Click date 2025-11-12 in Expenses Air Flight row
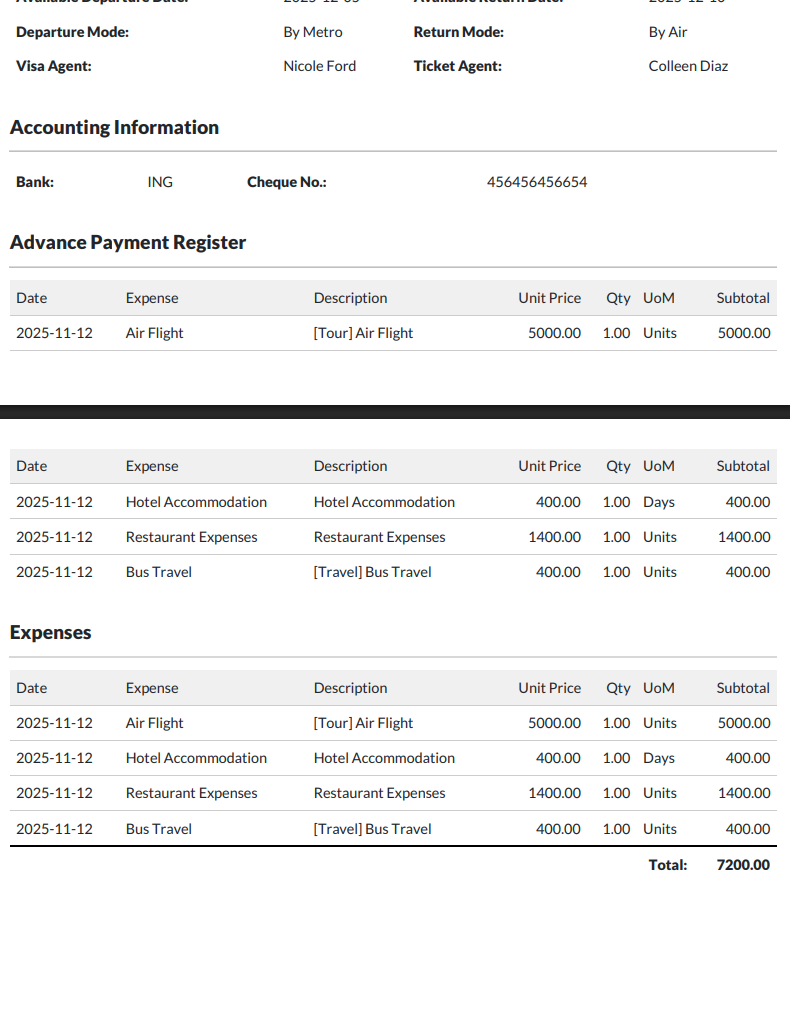790x1024 pixels. pyautogui.click(x=54, y=723)
